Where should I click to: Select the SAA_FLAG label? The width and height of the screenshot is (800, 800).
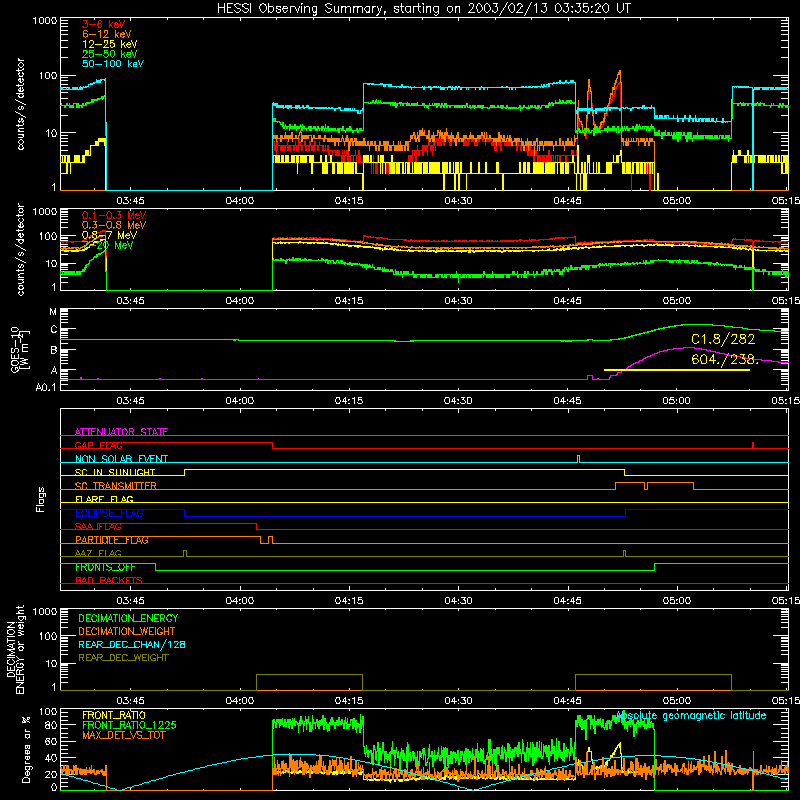tap(98, 526)
